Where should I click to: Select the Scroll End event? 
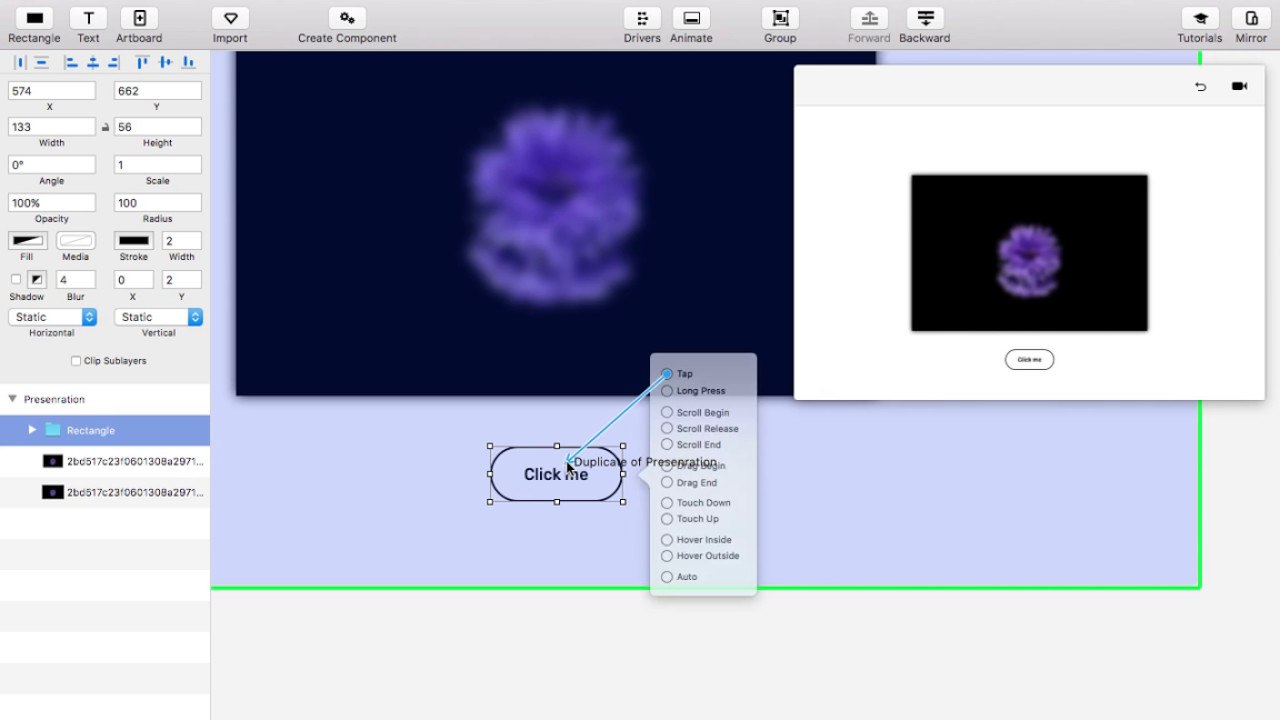667,444
